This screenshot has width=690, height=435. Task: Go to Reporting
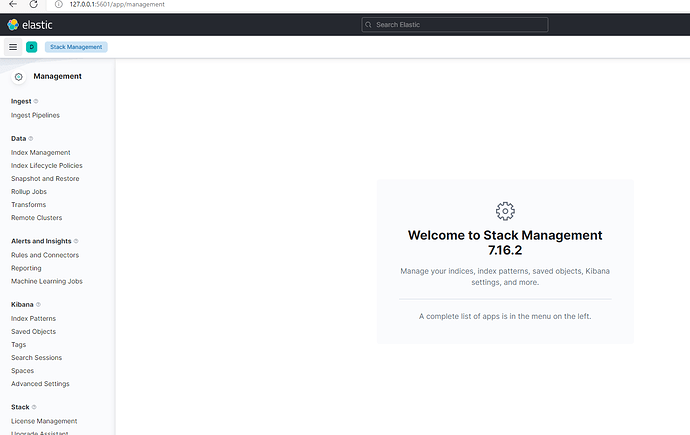(x=26, y=268)
